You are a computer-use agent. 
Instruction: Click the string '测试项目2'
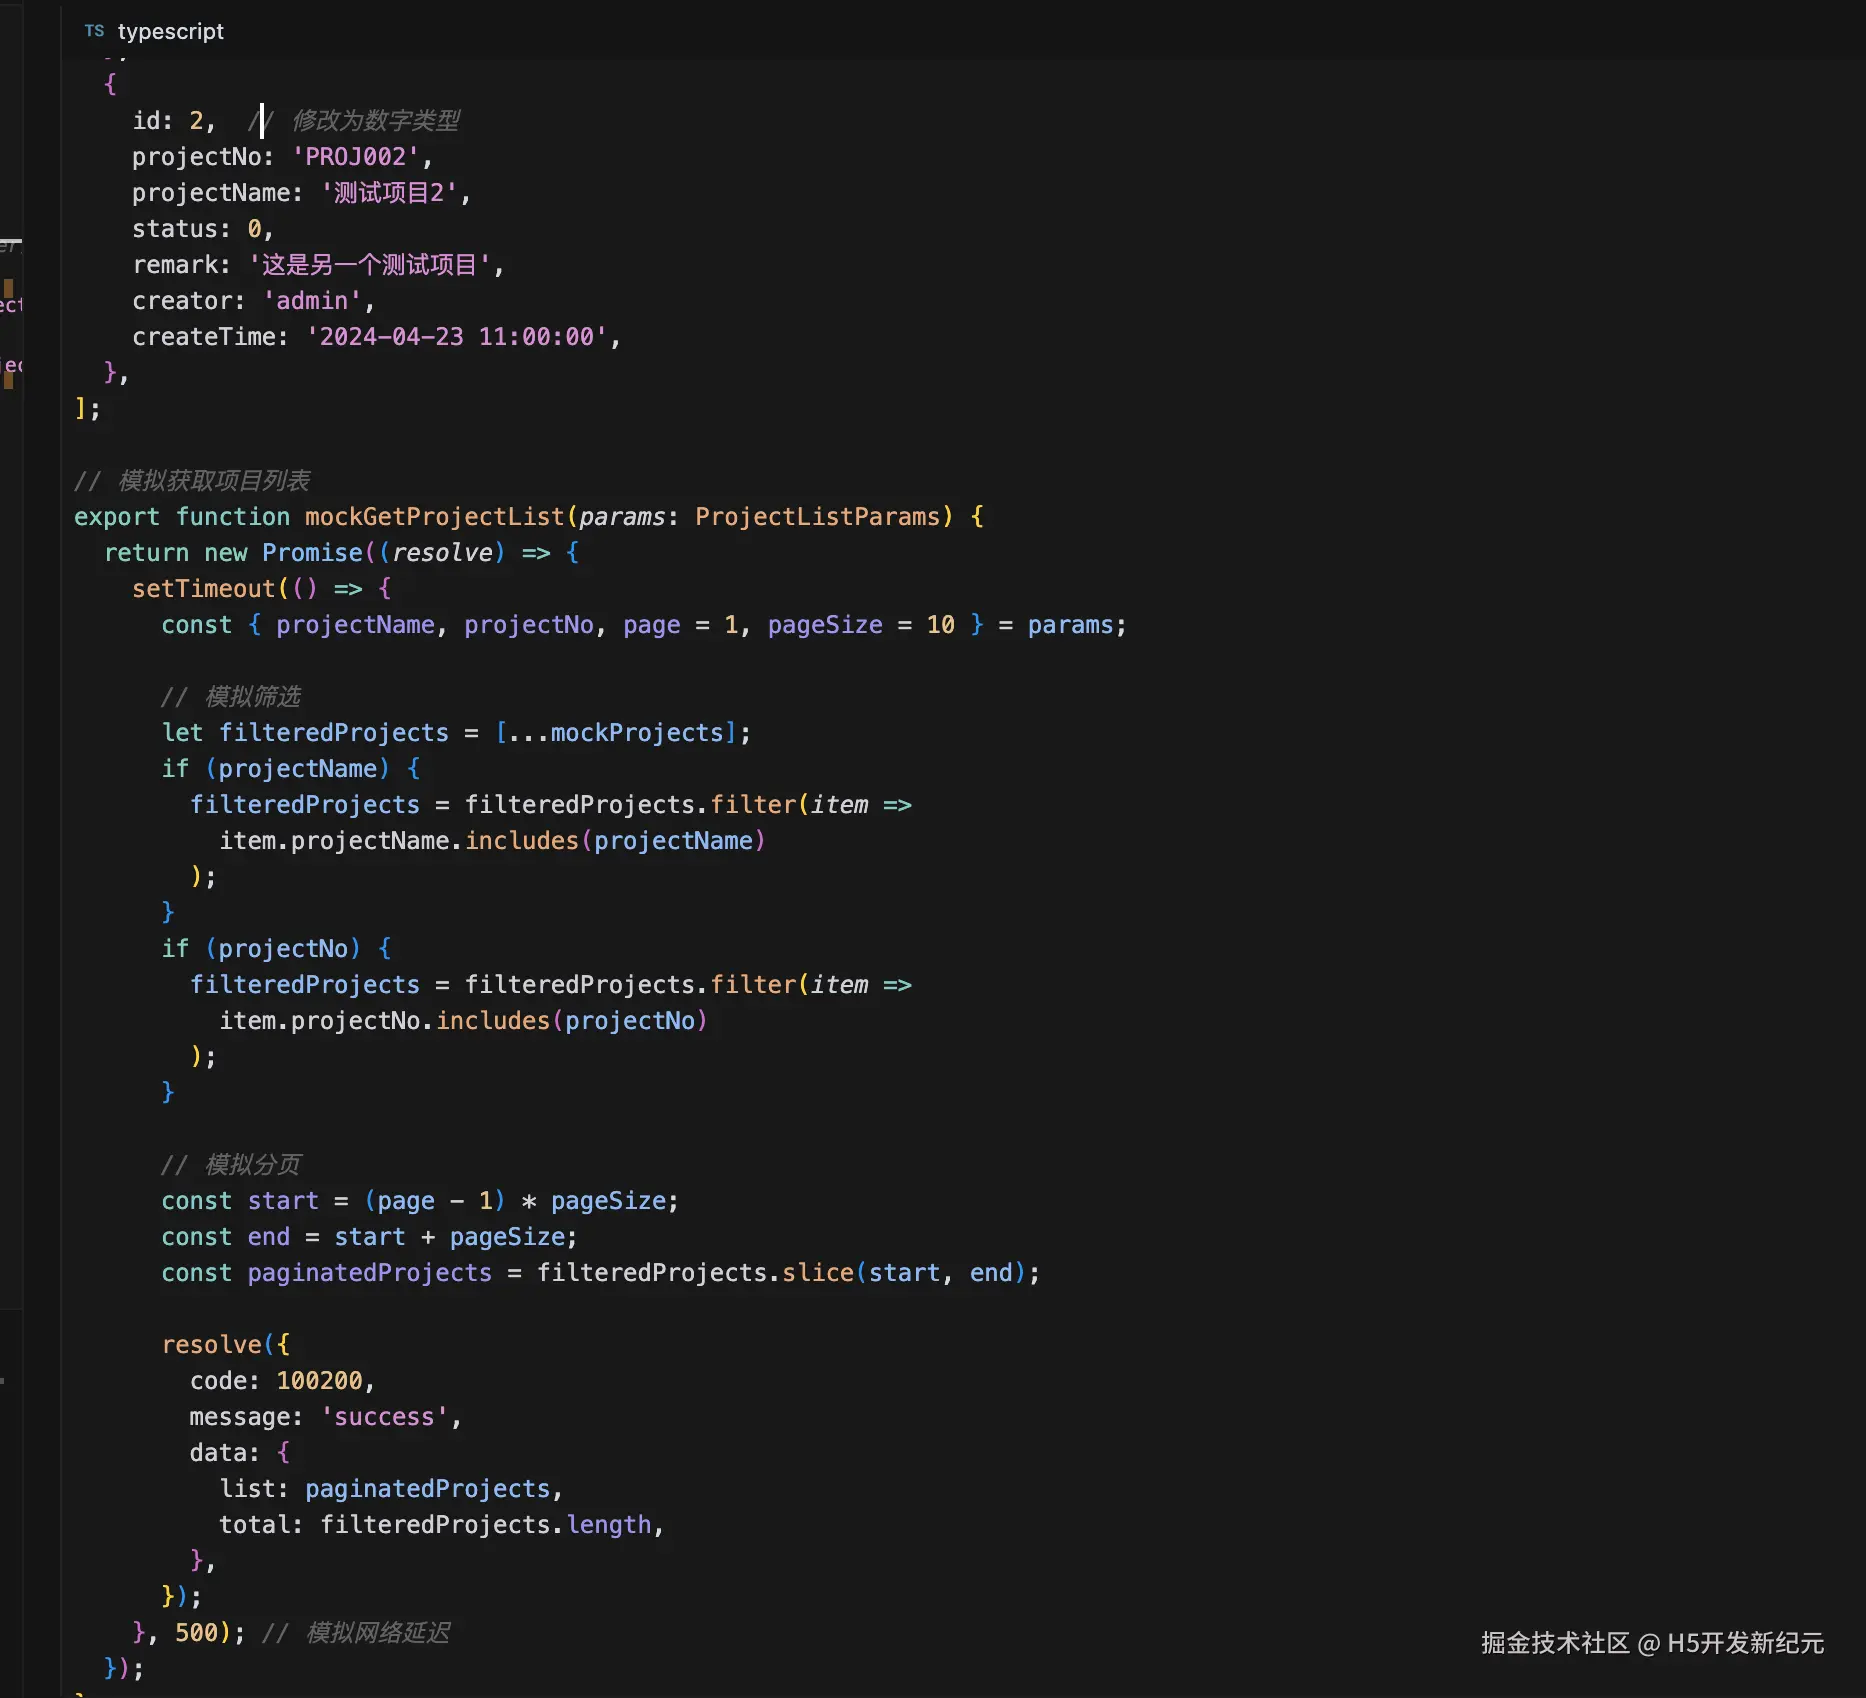pos(390,193)
